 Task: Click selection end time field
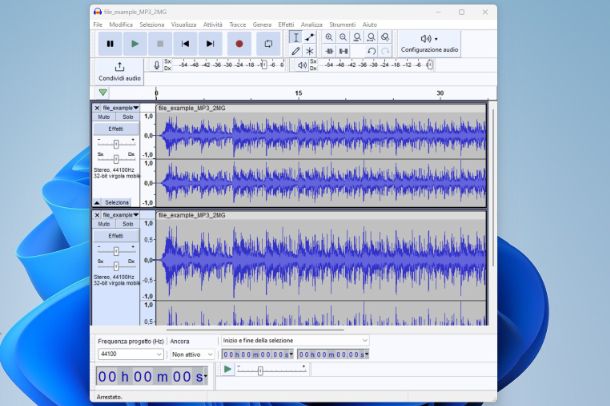(333, 354)
